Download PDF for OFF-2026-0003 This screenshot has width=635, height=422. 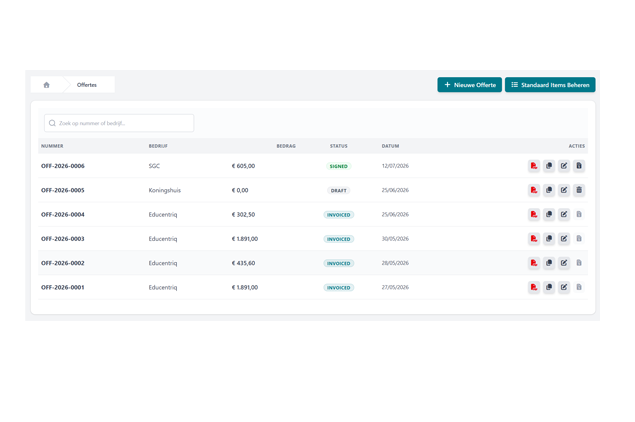tap(534, 239)
